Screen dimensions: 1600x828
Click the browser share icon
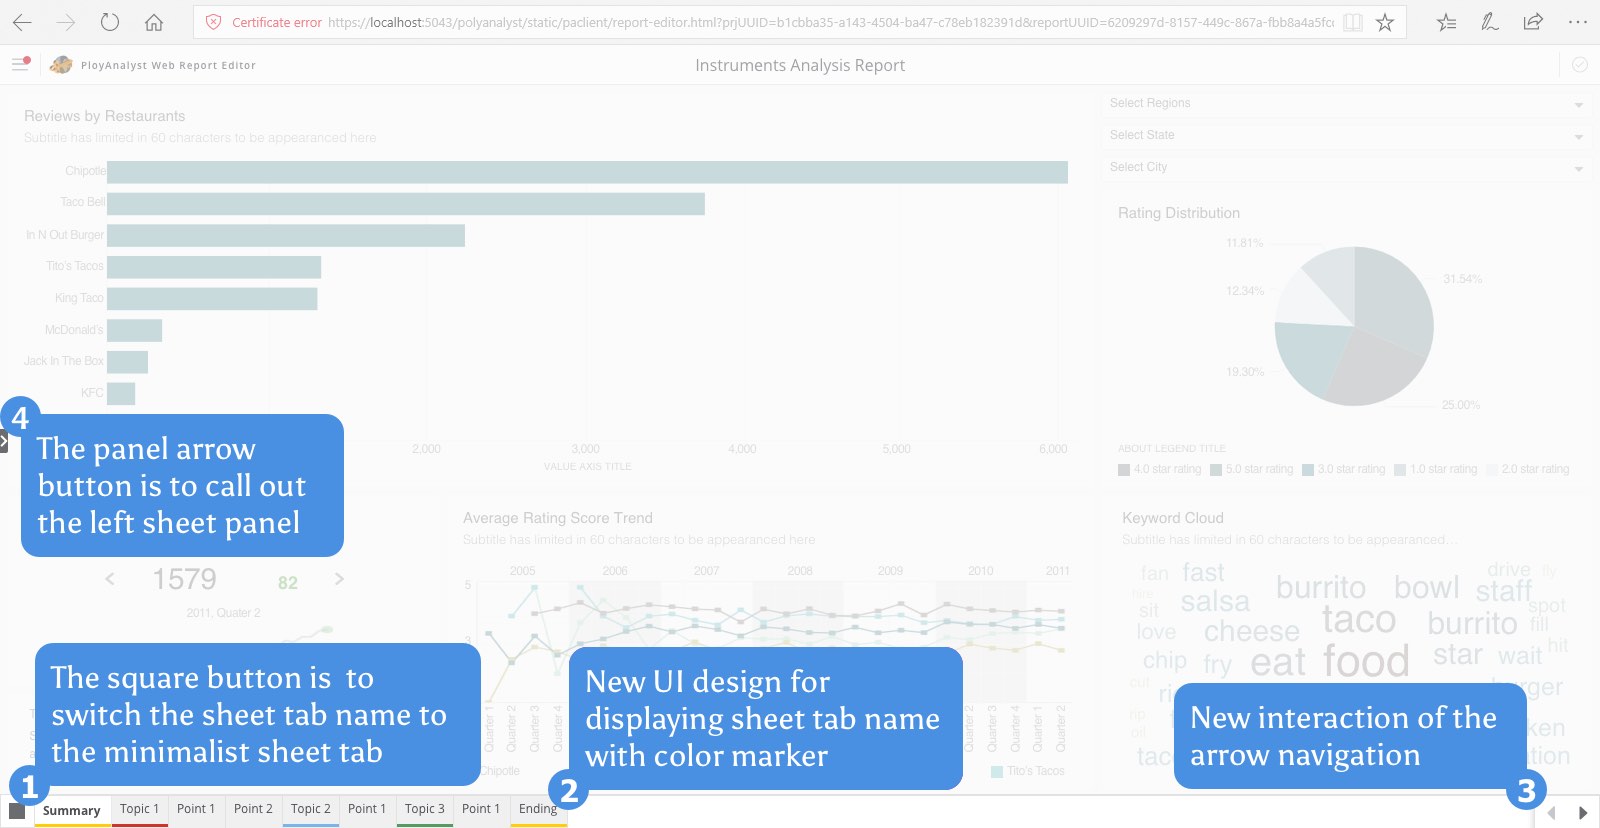click(x=1533, y=22)
